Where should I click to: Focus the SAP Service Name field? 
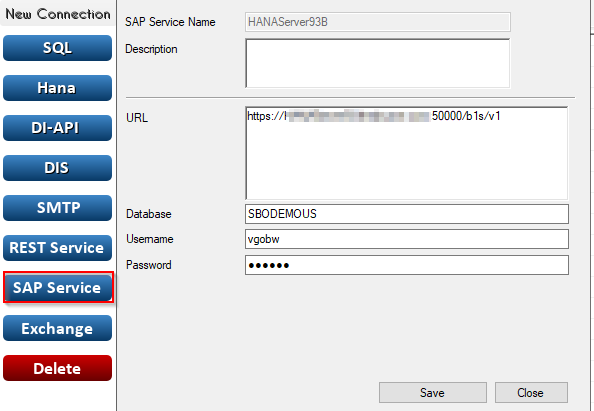(378, 22)
